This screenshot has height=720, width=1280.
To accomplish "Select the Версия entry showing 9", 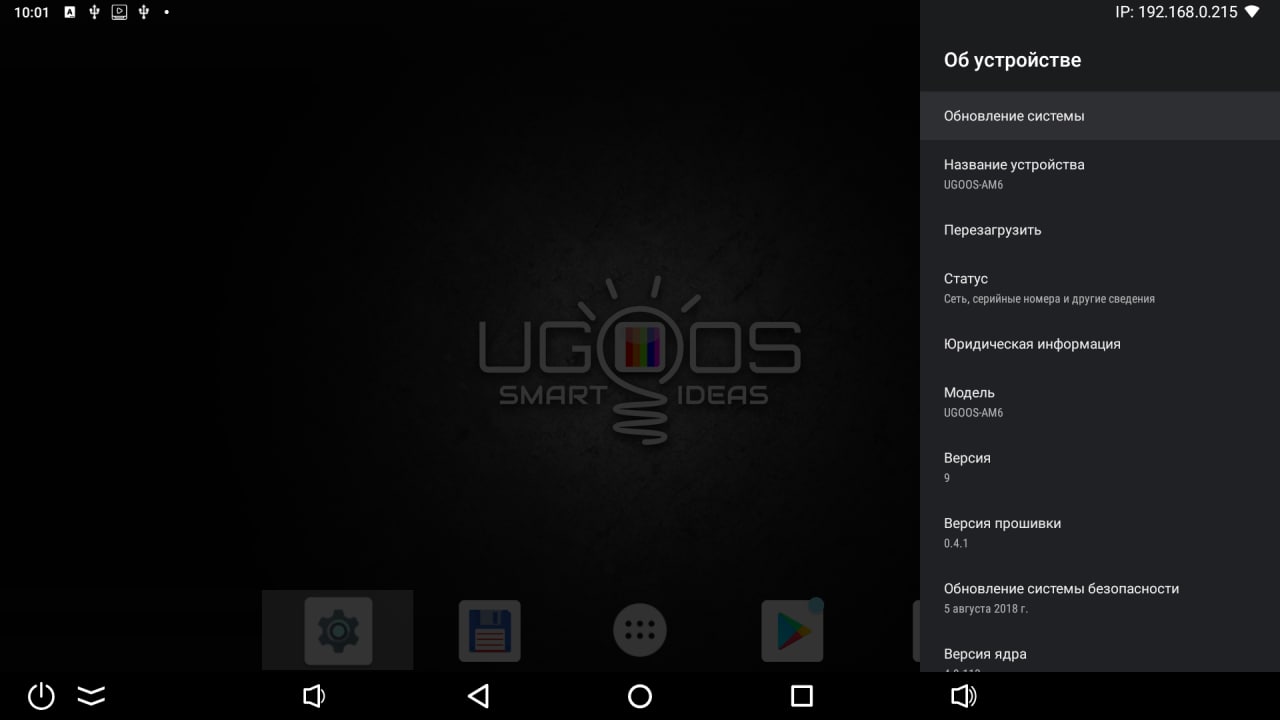I will (x=1100, y=467).
